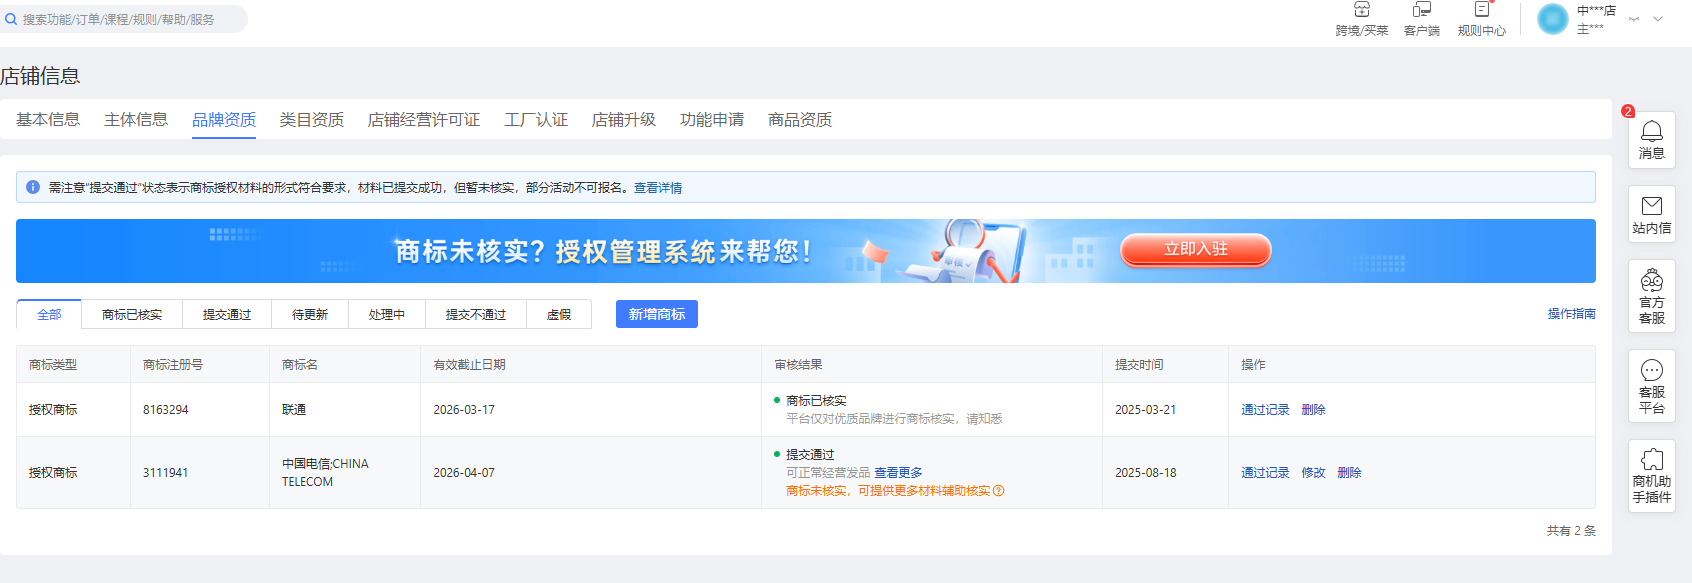The height and width of the screenshot is (583, 1692).
Task: Filter by 虚假
Action: coord(559,315)
